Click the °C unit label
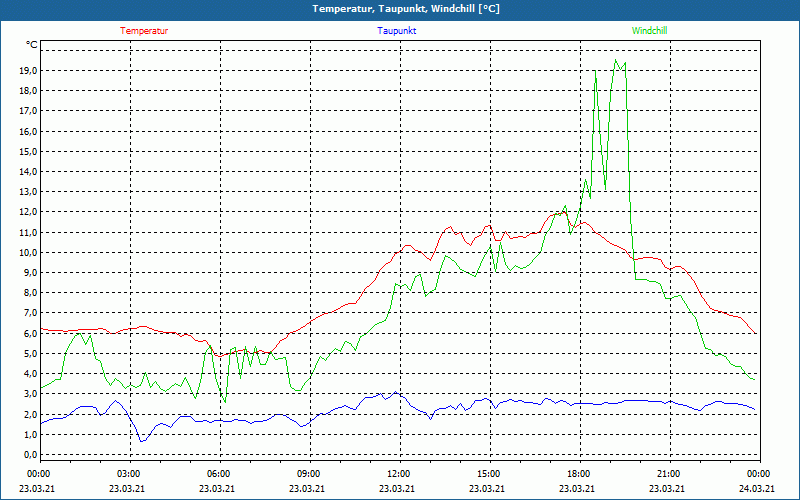The width and height of the screenshot is (800, 500). [x=32, y=45]
